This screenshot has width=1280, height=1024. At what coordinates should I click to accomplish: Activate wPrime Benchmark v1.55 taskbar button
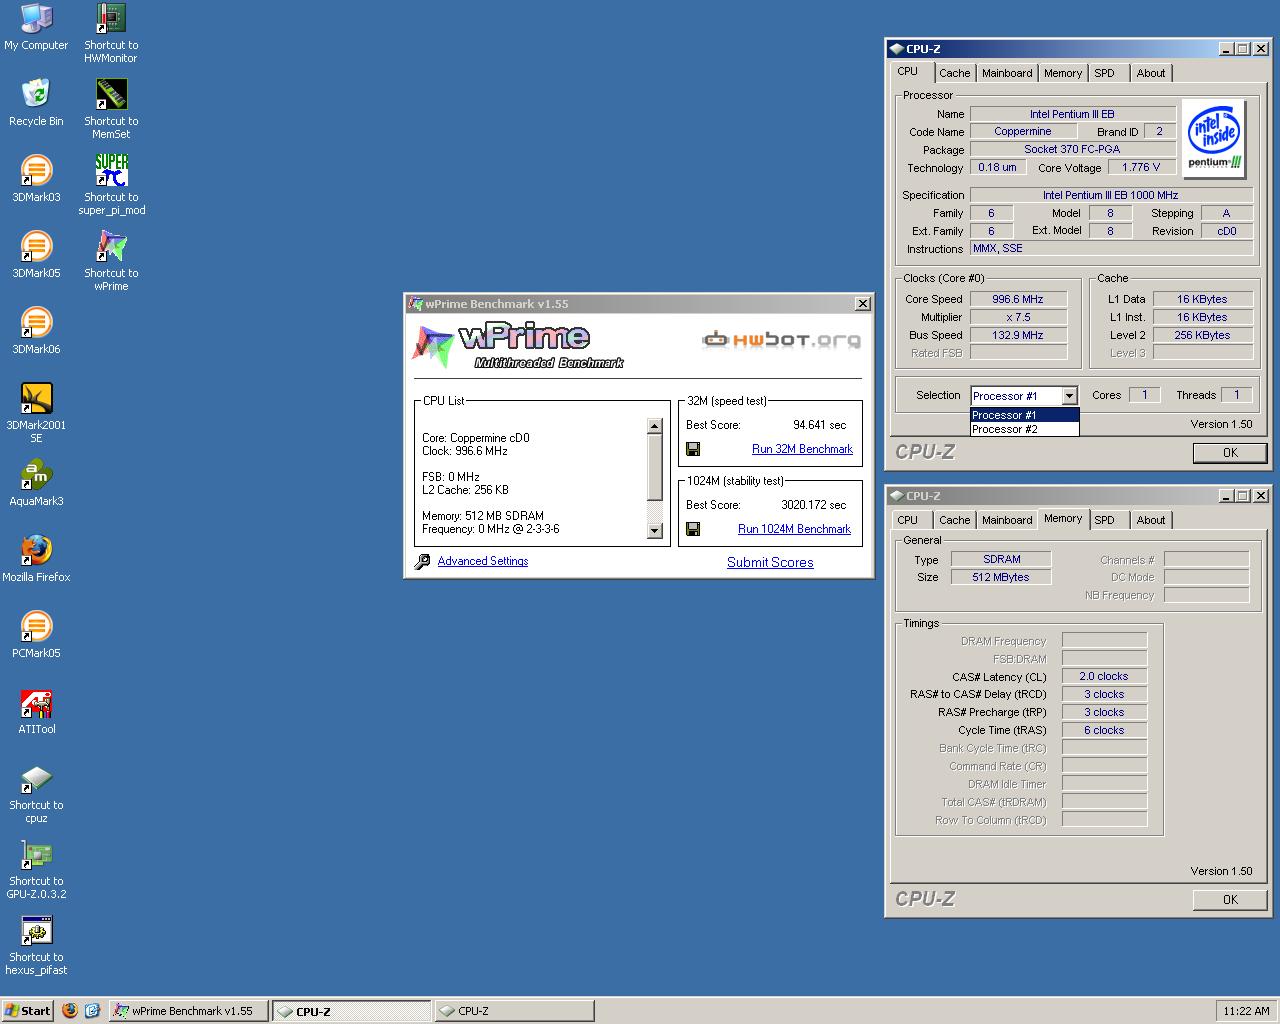tap(189, 1011)
